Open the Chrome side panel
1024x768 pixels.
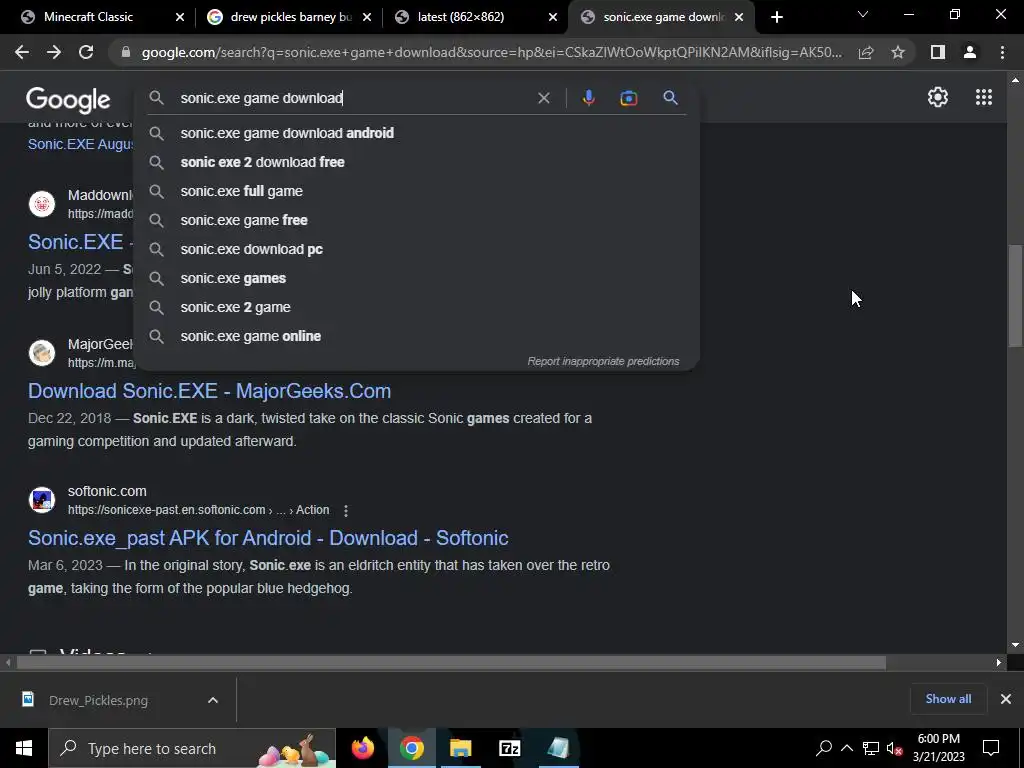coord(938,52)
